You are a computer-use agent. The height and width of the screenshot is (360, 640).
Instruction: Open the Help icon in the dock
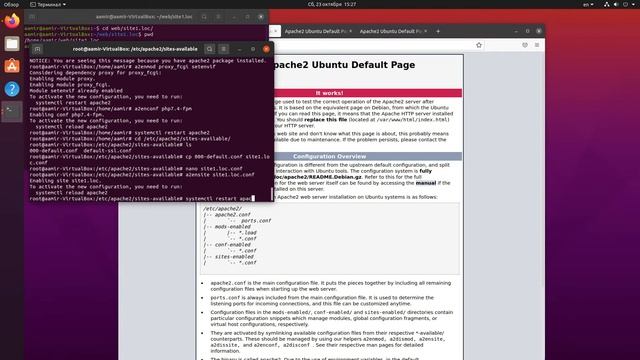pyautogui.click(x=12, y=89)
